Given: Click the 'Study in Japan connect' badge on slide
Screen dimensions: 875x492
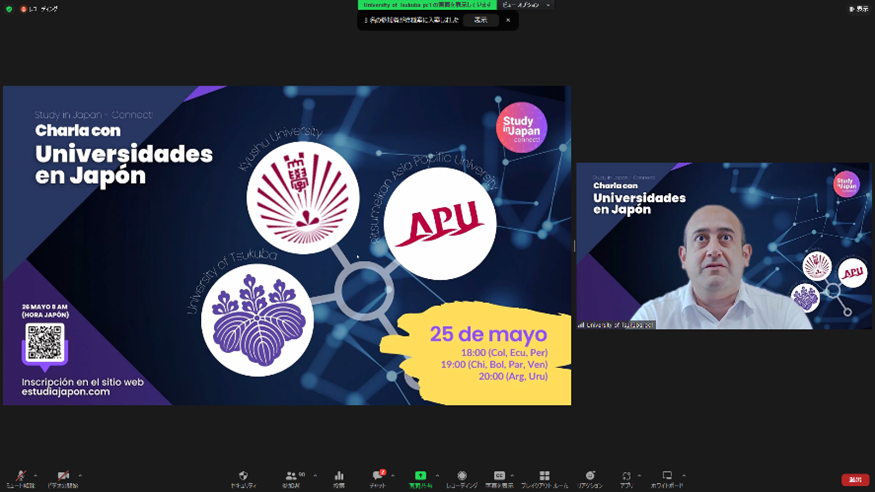Looking at the screenshot, I should click(x=521, y=127).
